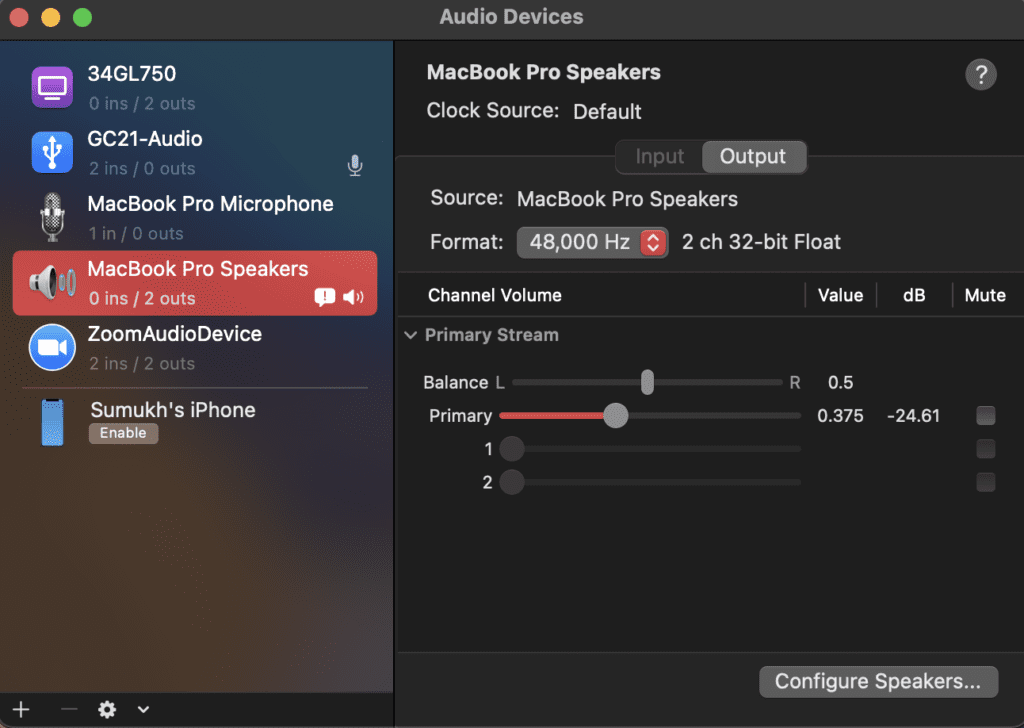The image size is (1024, 728).
Task: Mute the Primary channel checkbox
Action: 985,415
